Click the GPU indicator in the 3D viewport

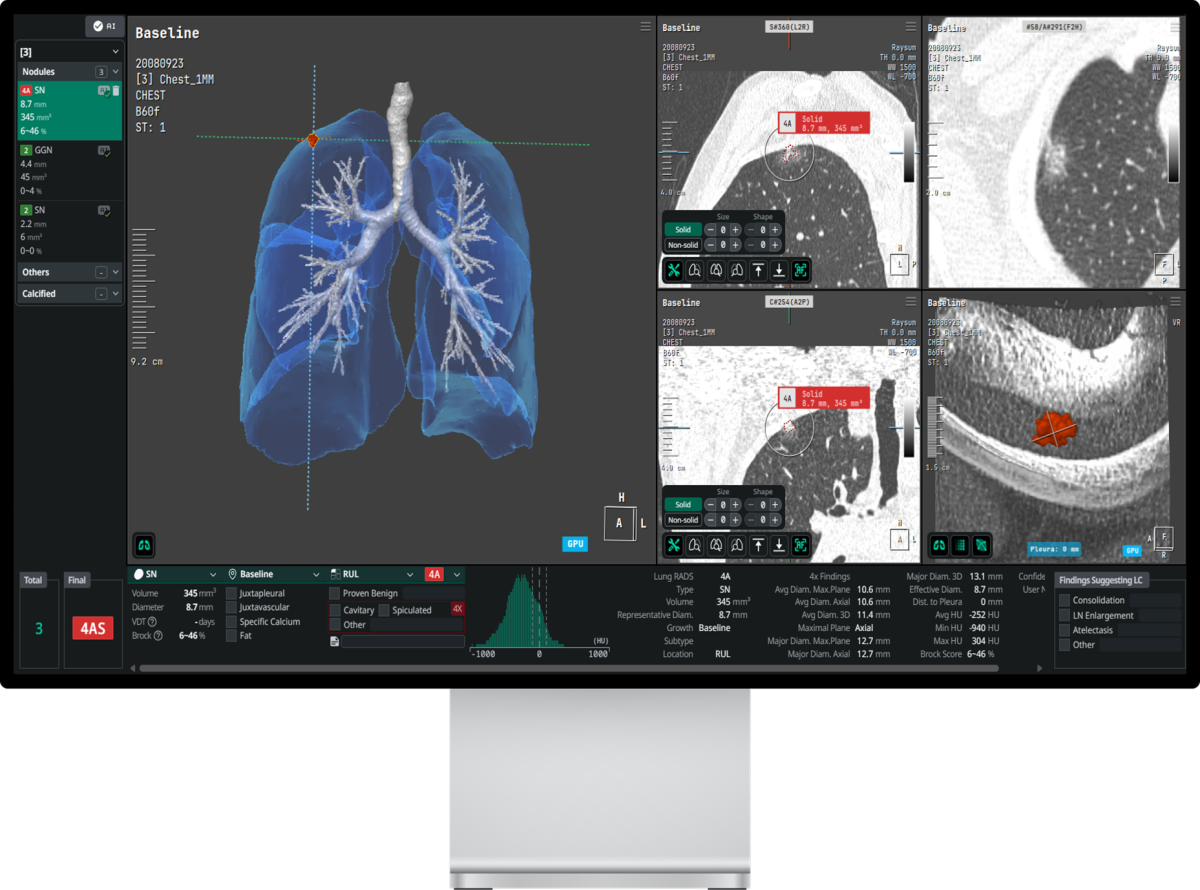(x=575, y=543)
